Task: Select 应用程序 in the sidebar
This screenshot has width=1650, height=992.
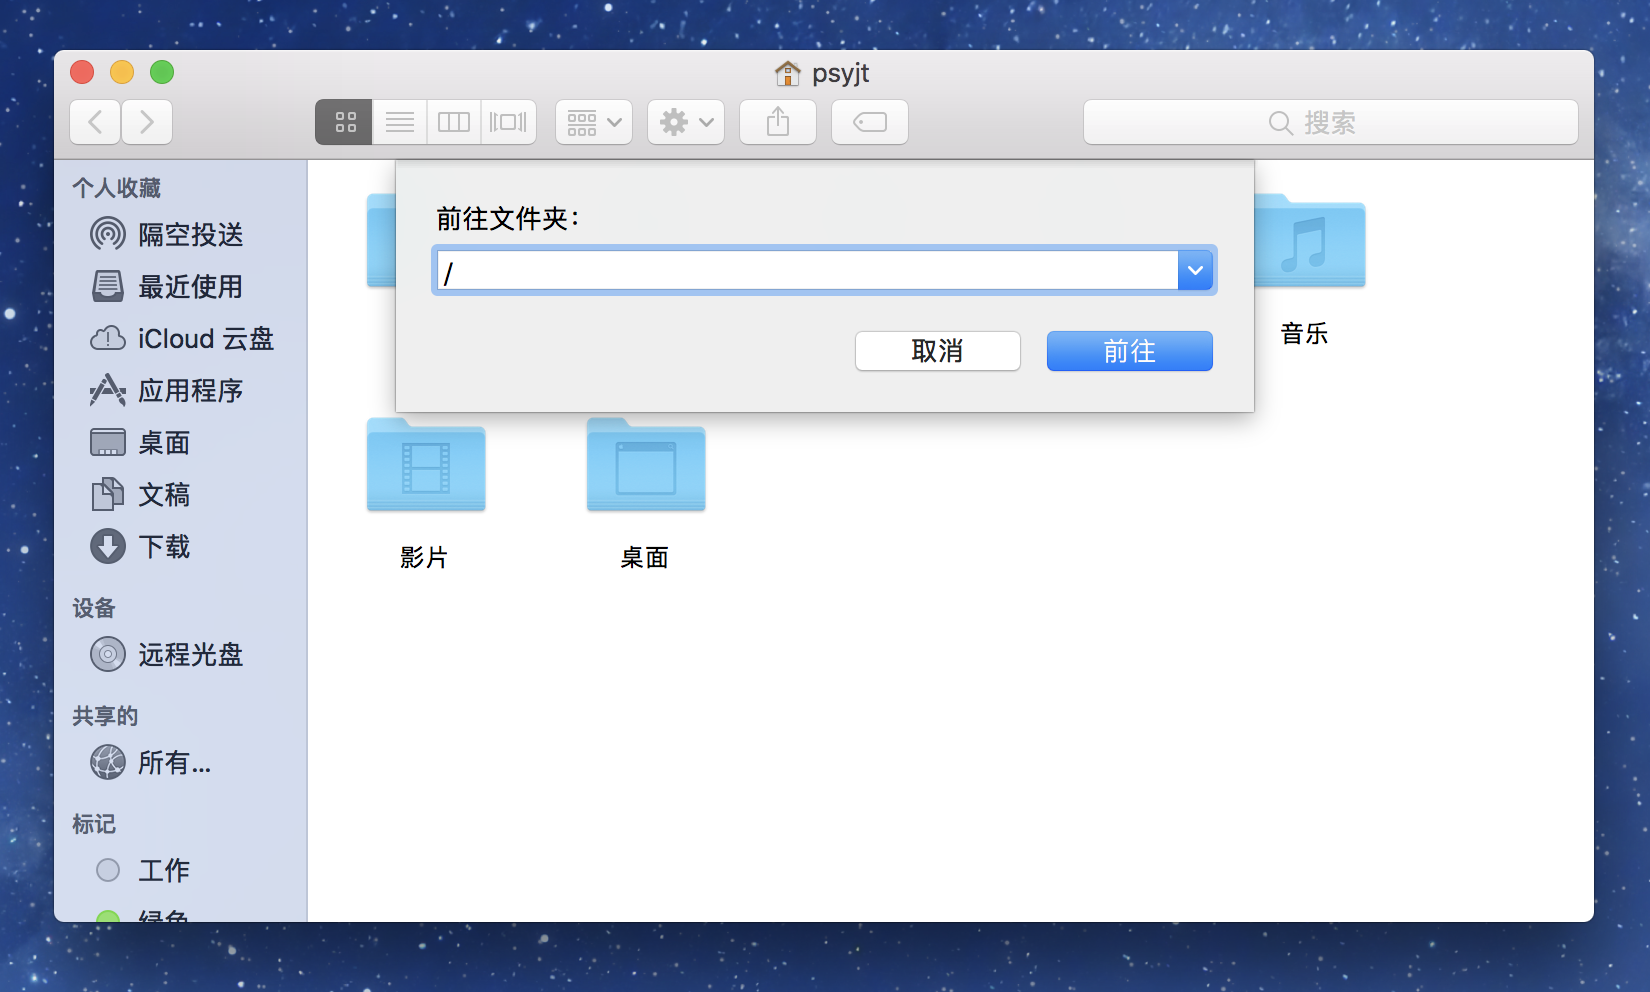Action: tap(190, 390)
